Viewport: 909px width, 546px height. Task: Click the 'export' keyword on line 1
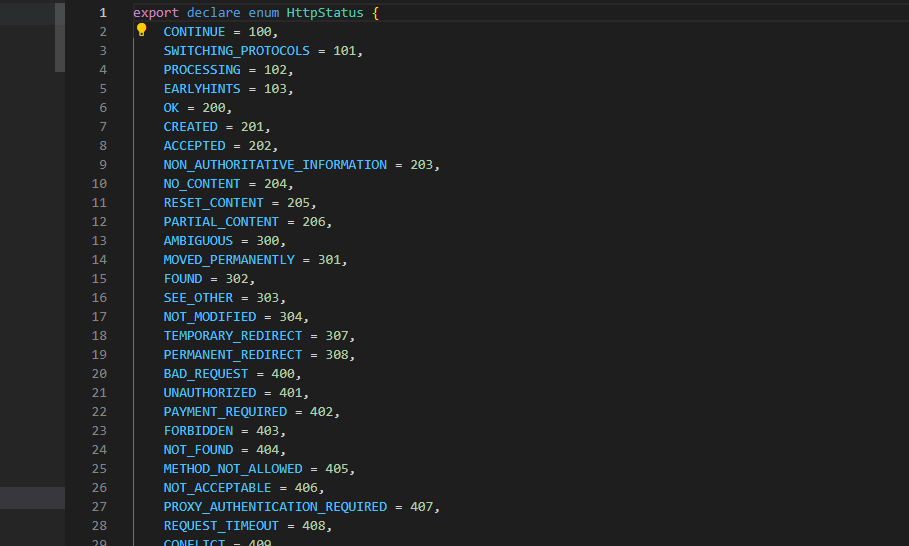(156, 13)
